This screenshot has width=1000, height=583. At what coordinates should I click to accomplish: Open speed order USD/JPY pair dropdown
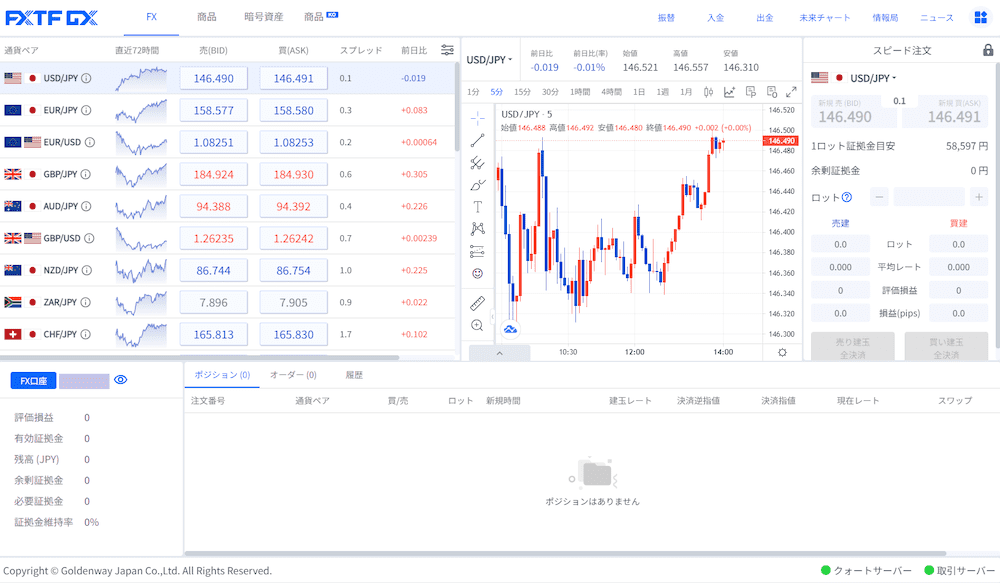coord(872,78)
